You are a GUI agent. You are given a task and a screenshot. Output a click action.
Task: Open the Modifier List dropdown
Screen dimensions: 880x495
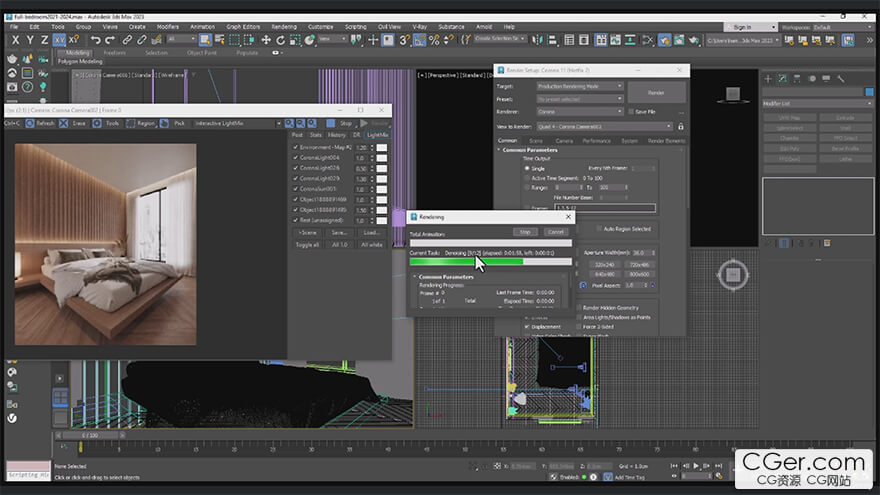(x=817, y=104)
